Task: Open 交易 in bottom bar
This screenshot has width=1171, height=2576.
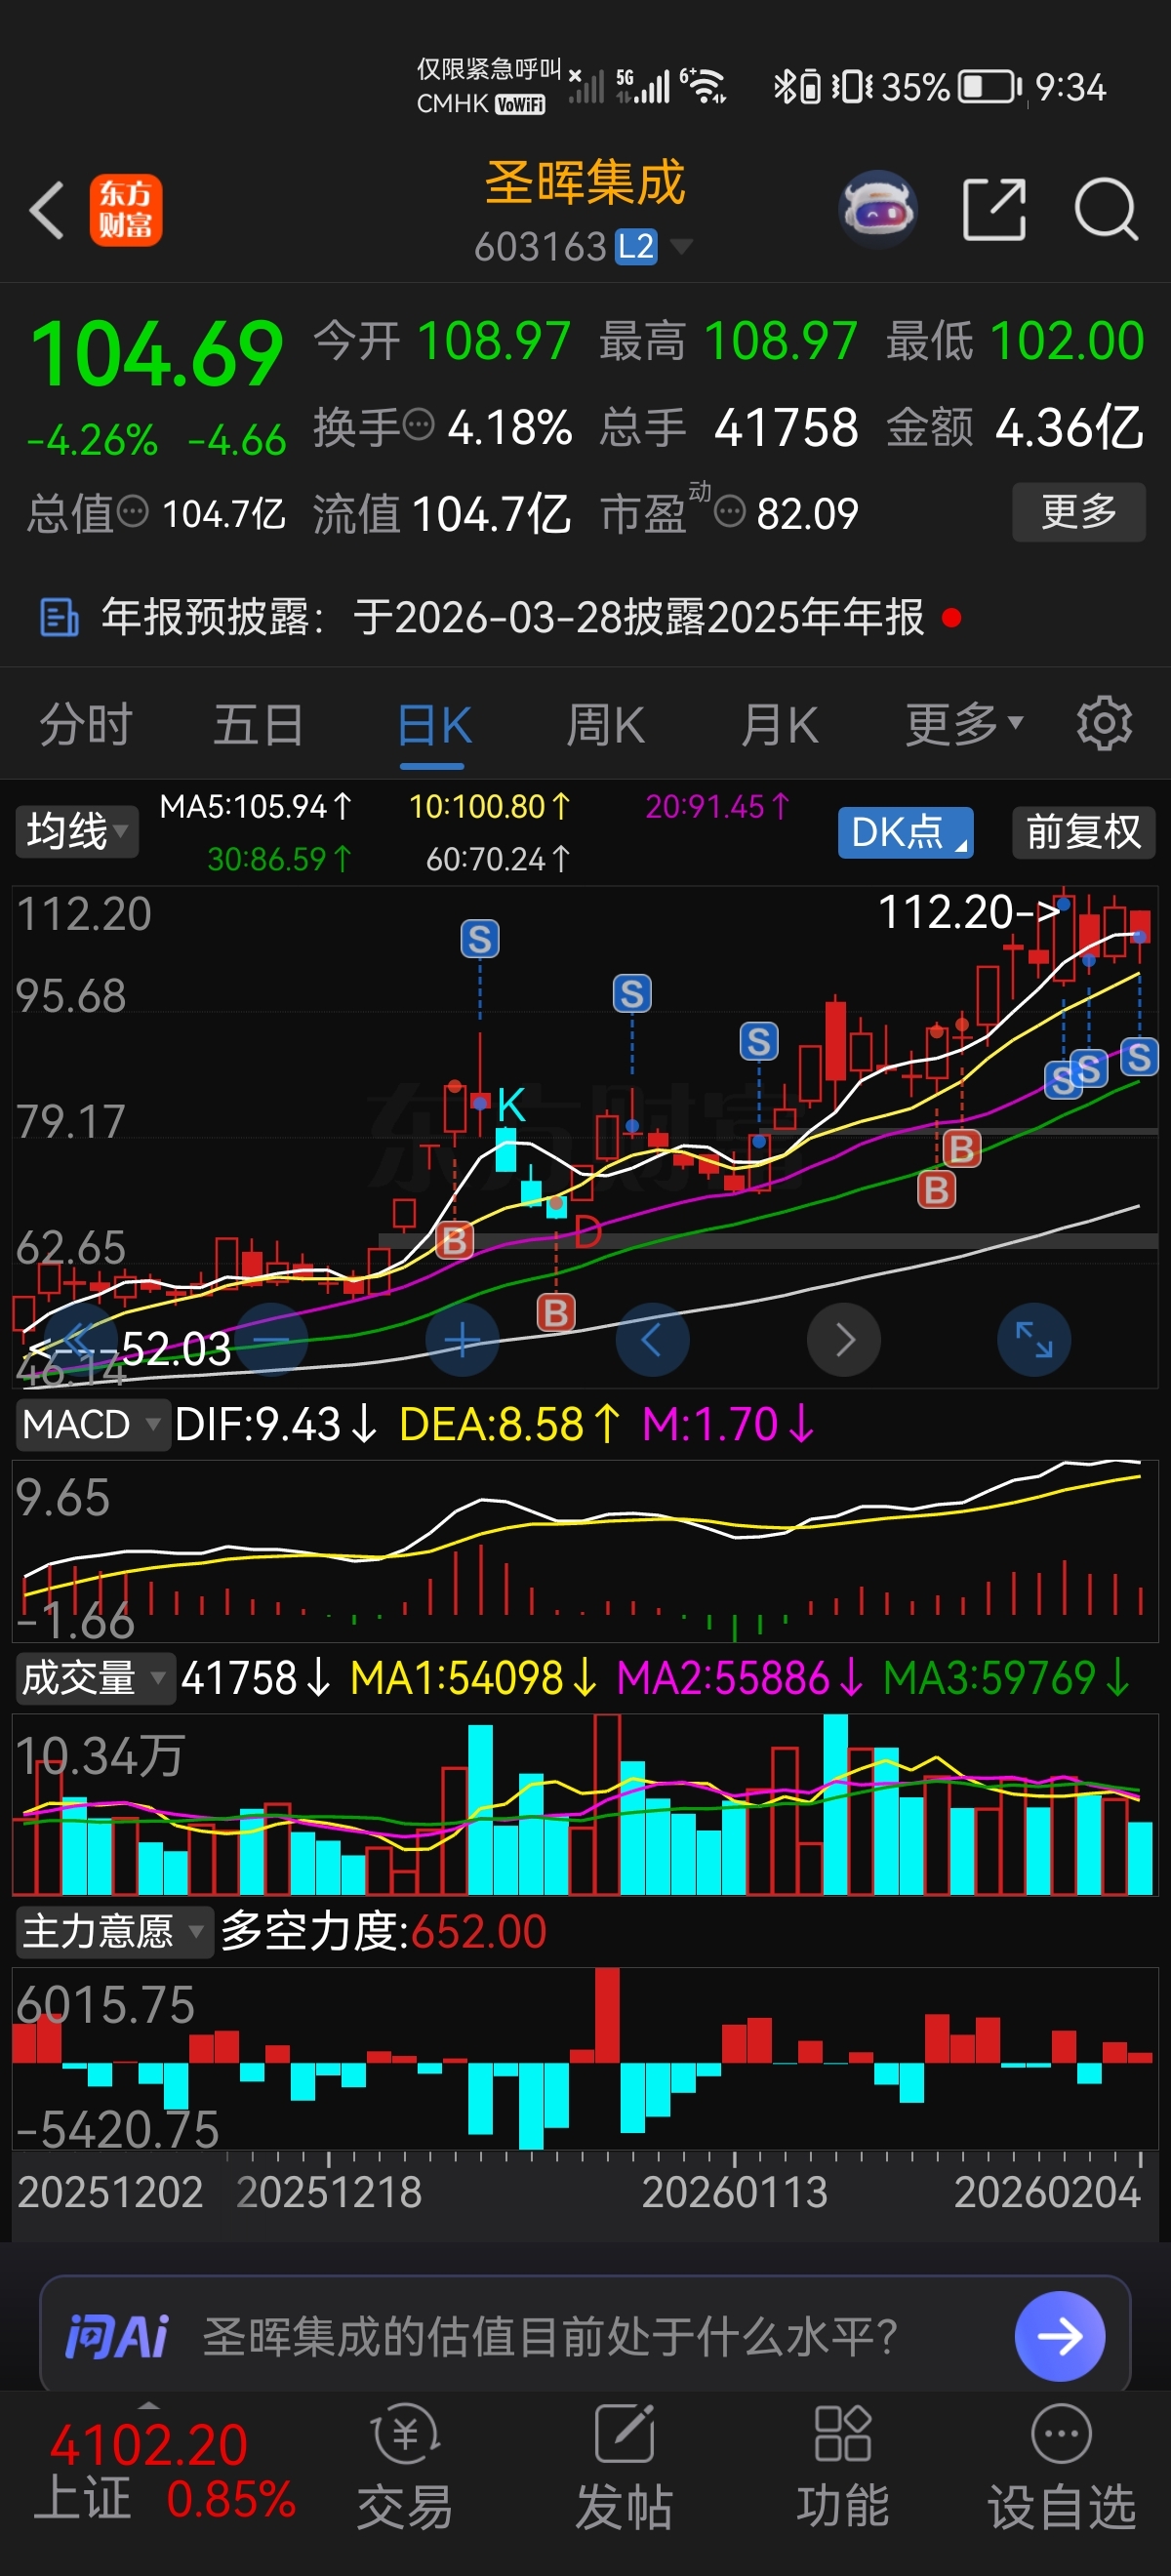Action: 405,2468
